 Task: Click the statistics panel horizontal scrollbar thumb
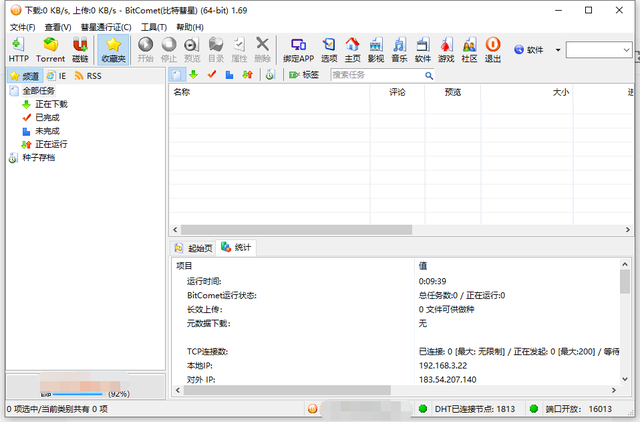coord(287,390)
